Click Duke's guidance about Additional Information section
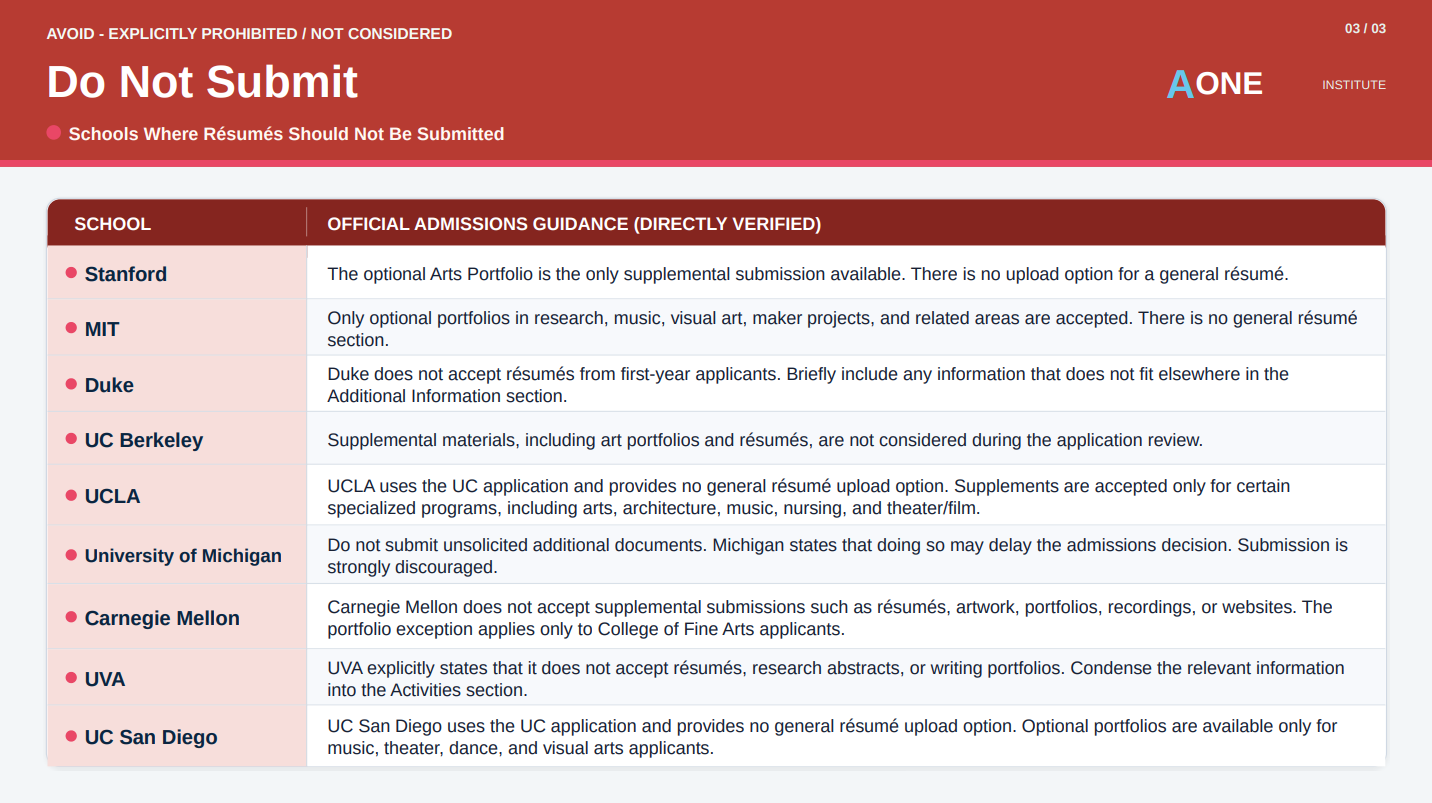This screenshot has height=803, width=1432. (x=808, y=385)
